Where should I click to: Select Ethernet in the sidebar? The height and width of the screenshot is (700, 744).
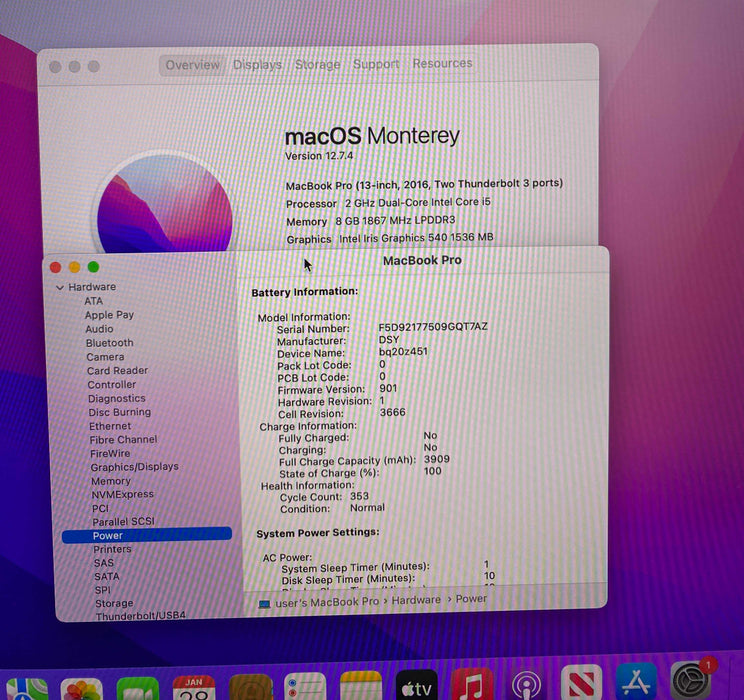(x=110, y=426)
